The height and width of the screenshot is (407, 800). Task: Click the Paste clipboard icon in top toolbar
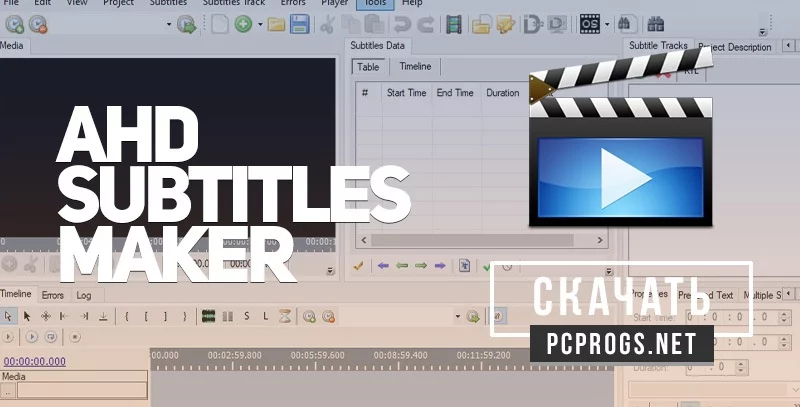point(374,24)
